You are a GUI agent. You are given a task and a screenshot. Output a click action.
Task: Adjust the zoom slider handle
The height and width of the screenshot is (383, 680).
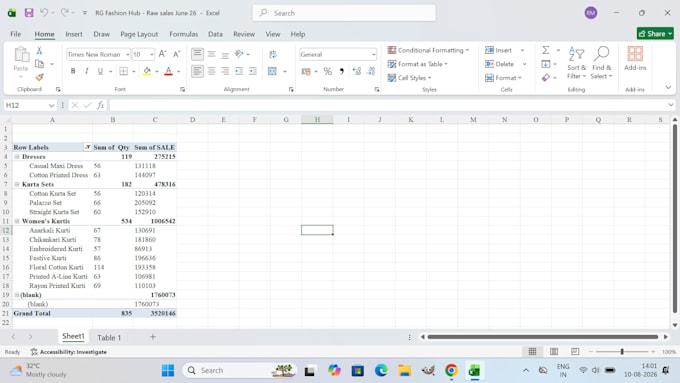[622, 351]
